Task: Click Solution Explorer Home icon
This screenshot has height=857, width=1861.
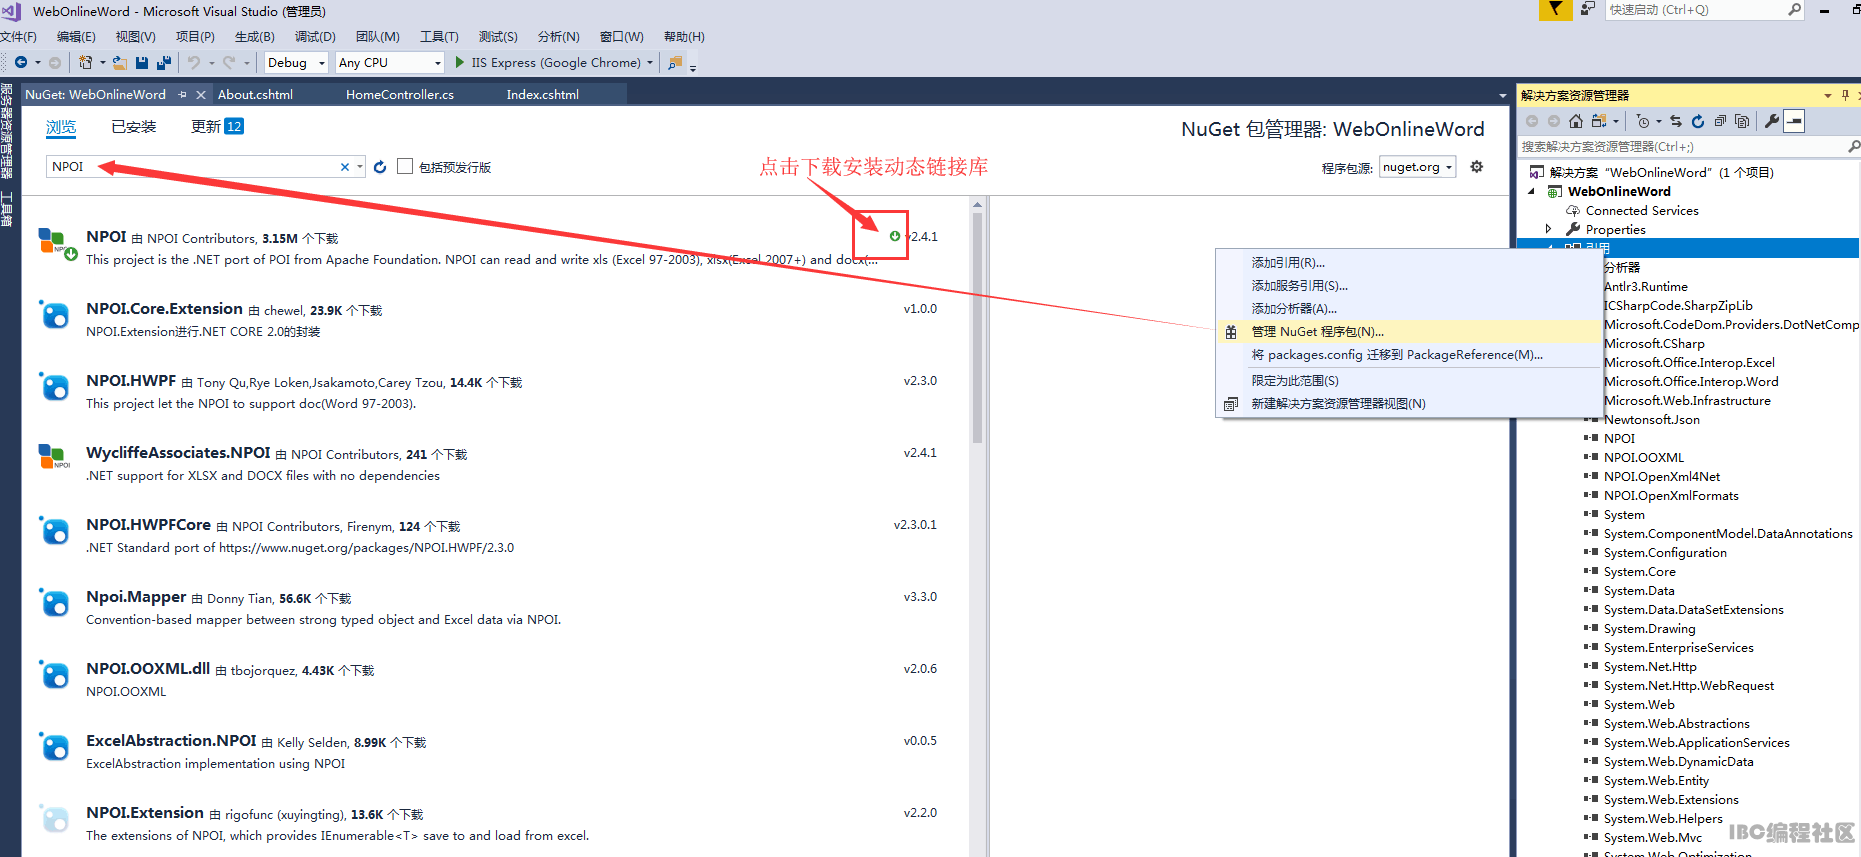Action: 1576,121
